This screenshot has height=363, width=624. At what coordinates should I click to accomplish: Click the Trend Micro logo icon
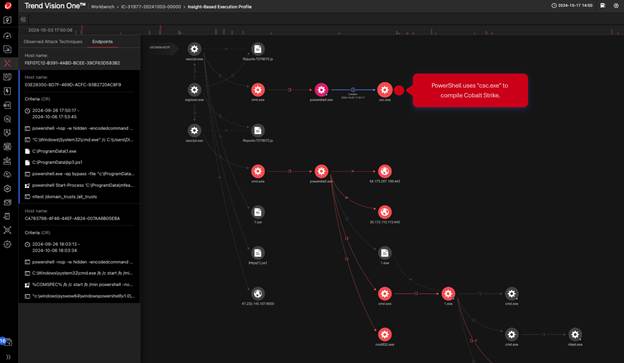pos(8,6)
